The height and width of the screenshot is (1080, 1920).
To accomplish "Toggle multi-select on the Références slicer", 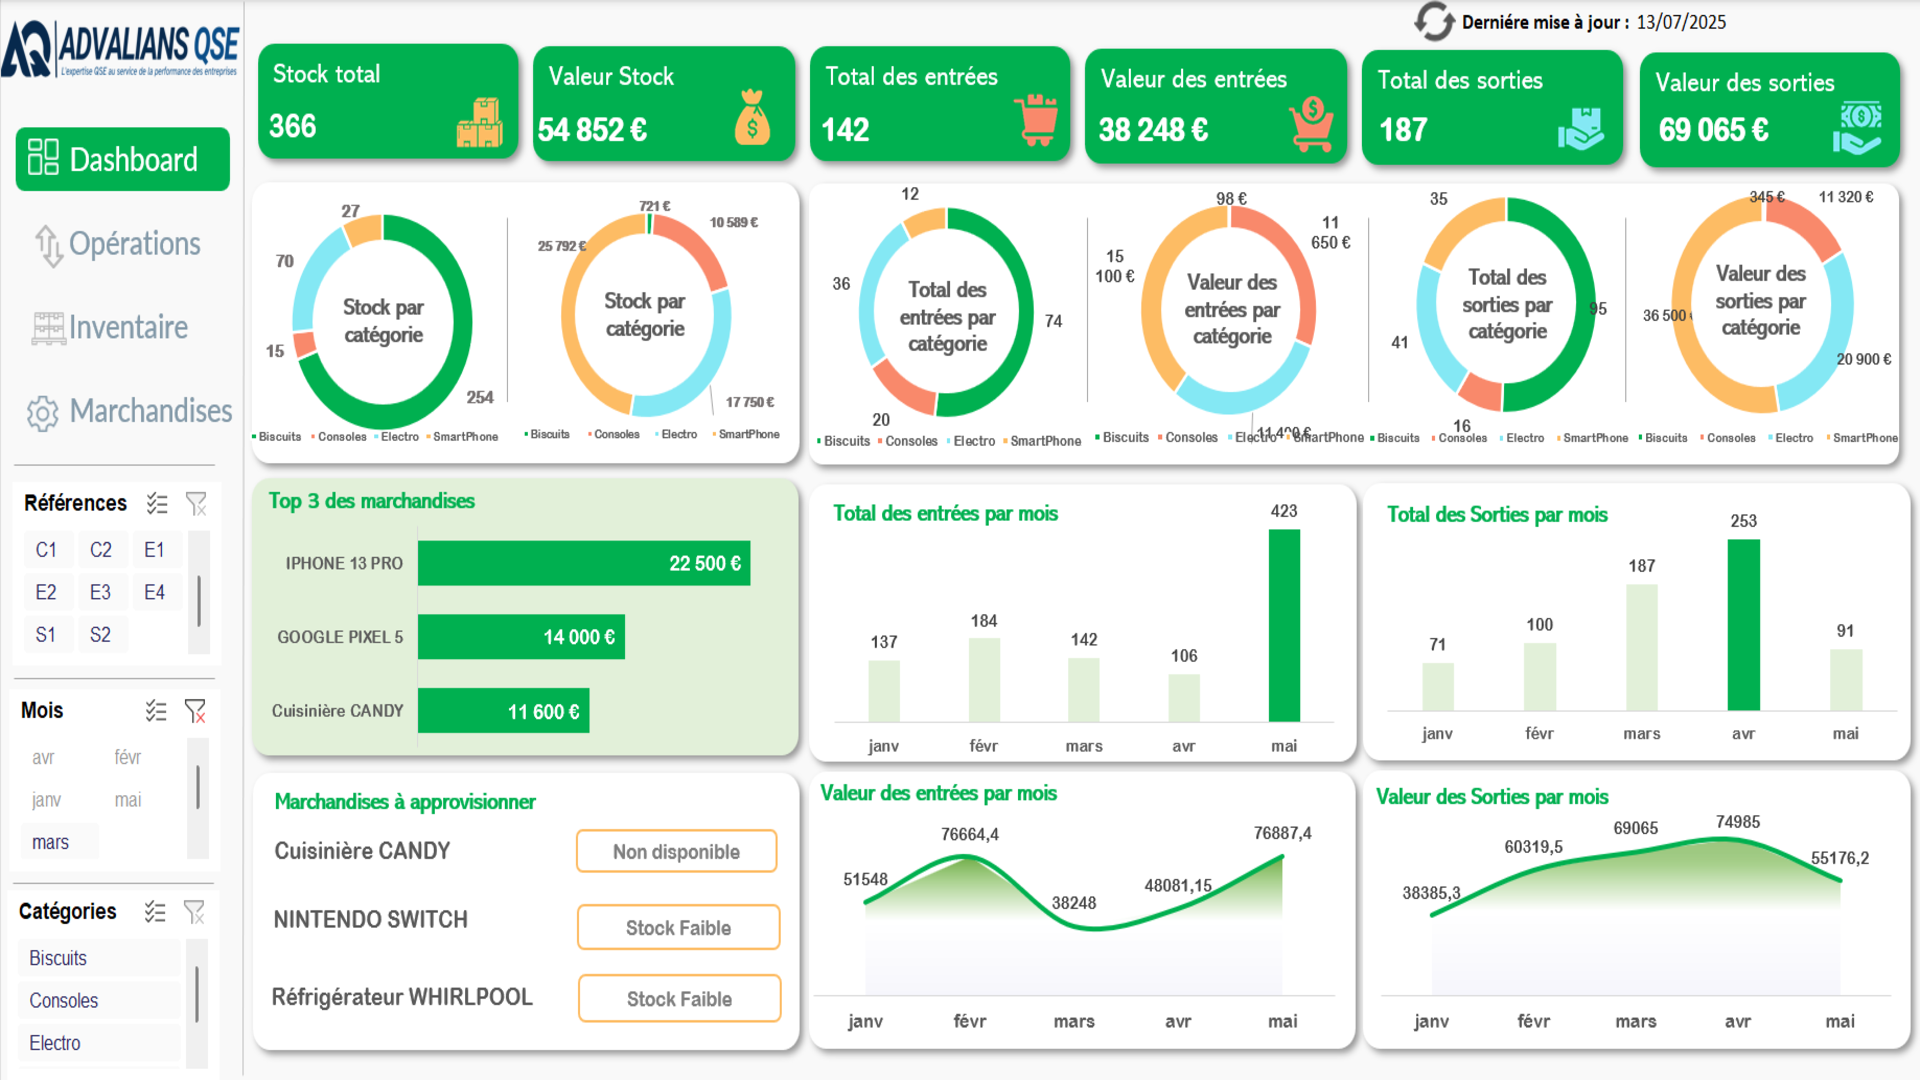I will point(157,503).
